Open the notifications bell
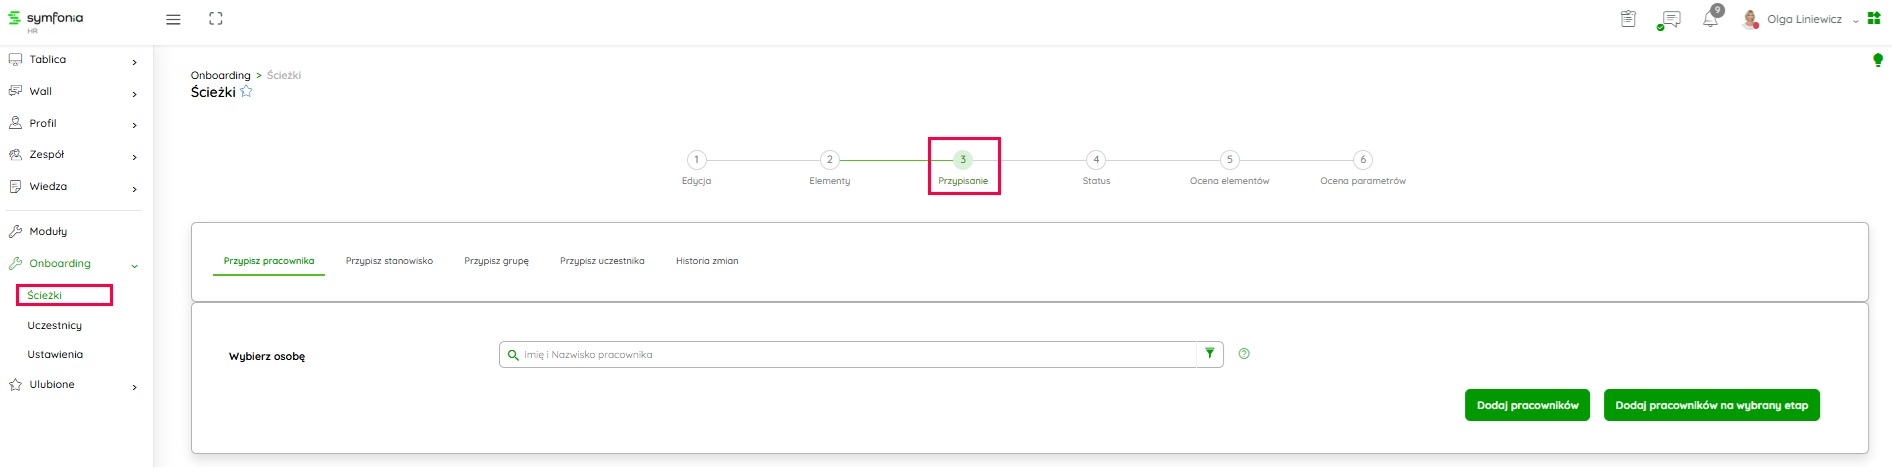1892x474 pixels. 1711,19
